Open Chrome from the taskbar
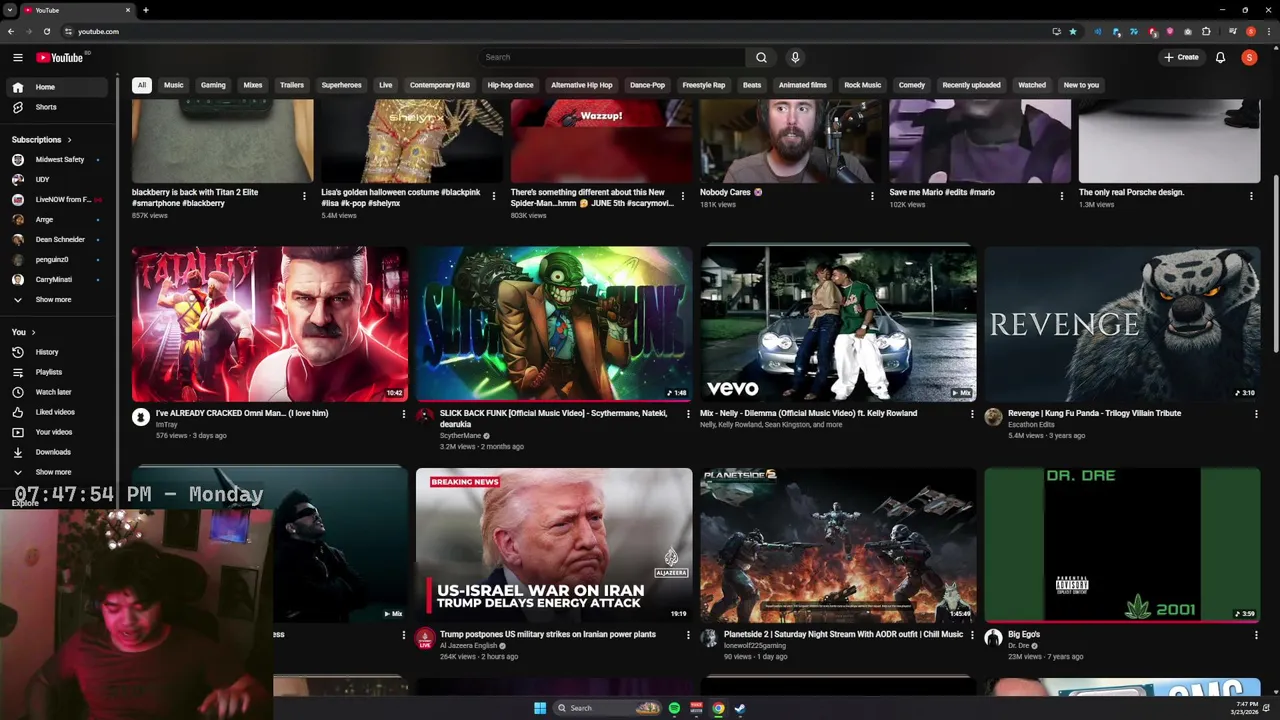The height and width of the screenshot is (720, 1280). point(718,708)
